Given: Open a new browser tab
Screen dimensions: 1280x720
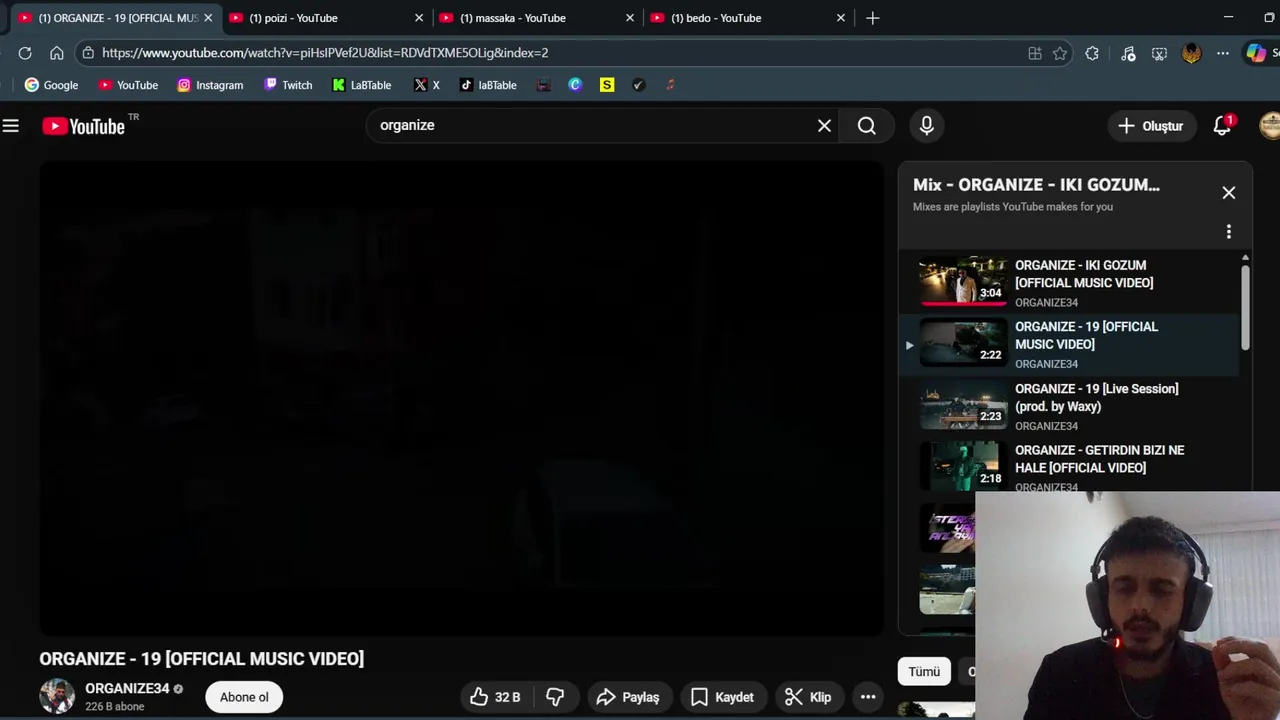Looking at the screenshot, I should tap(873, 18).
